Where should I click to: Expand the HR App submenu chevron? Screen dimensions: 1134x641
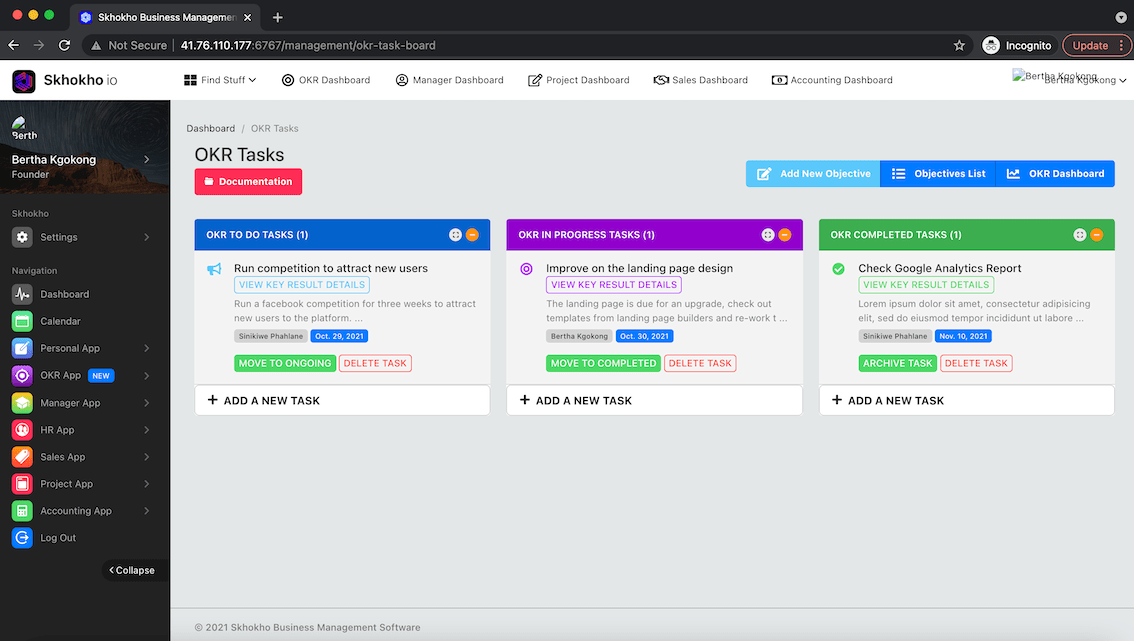coord(147,430)
